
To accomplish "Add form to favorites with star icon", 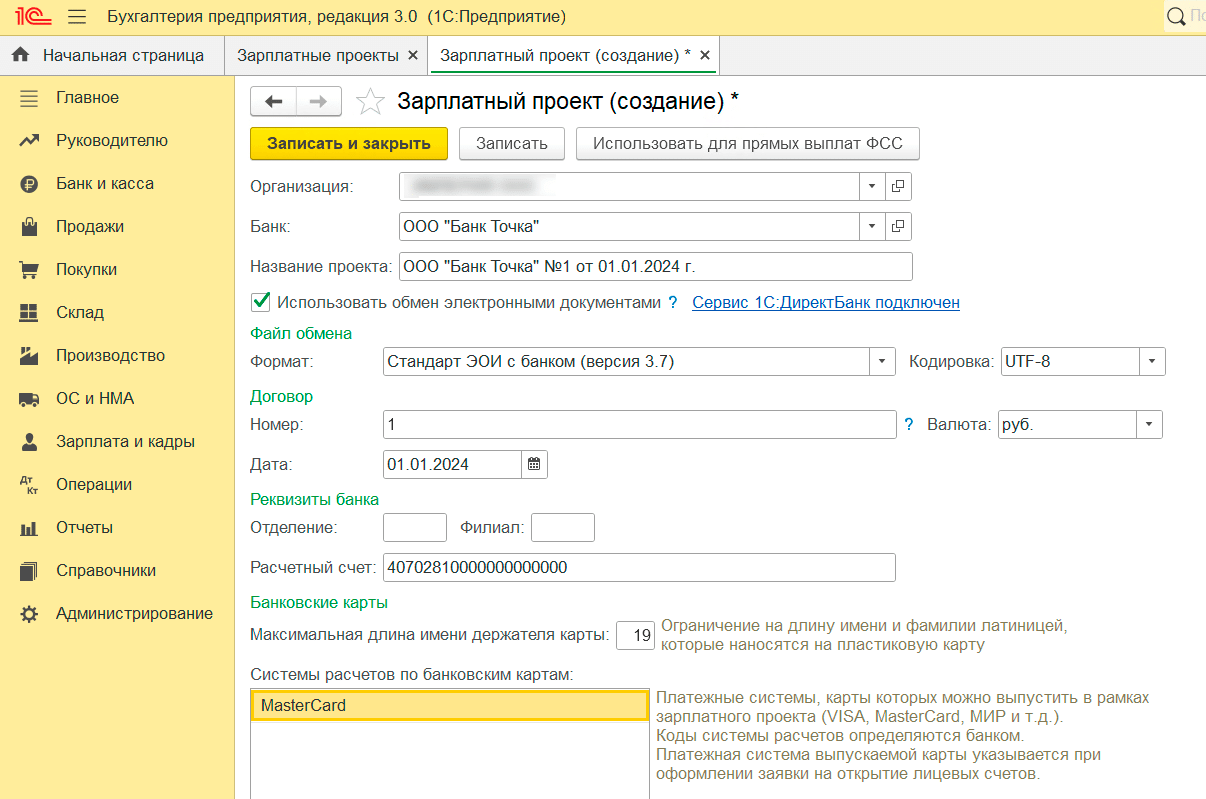I will [370, 102].
